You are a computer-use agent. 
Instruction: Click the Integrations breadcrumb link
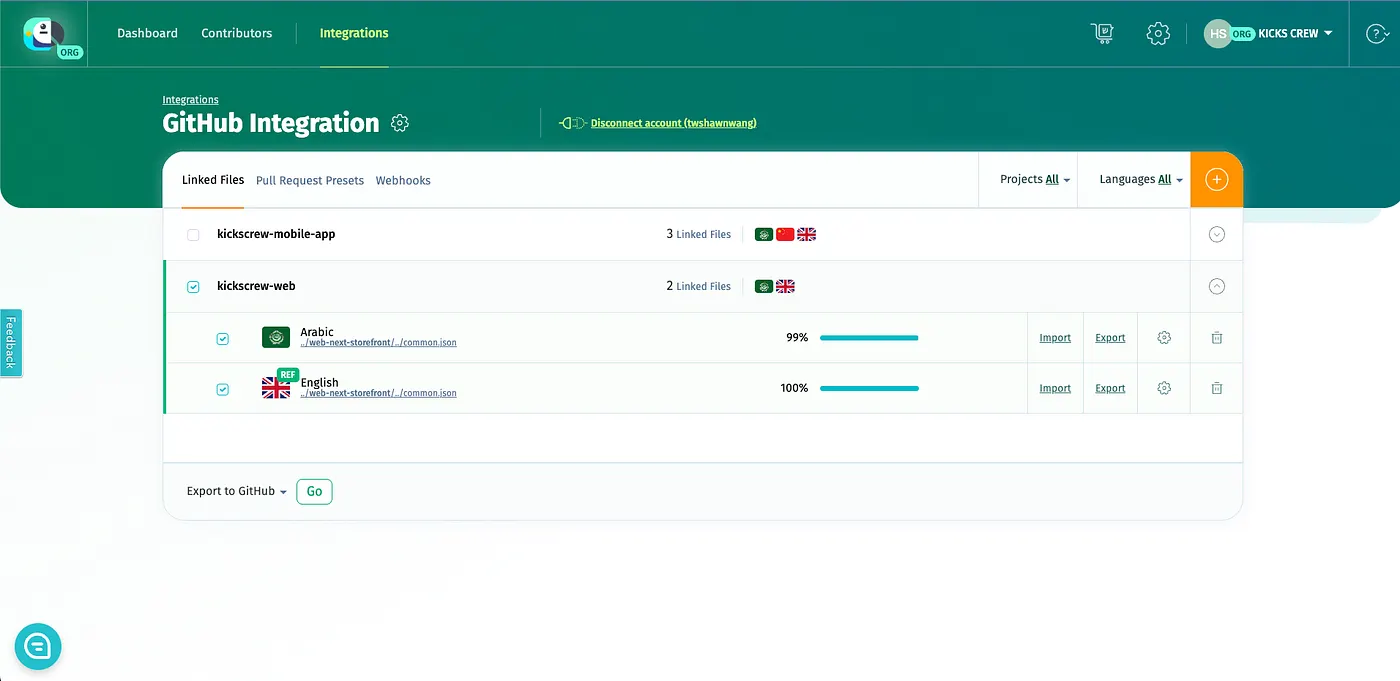point(190,100)
